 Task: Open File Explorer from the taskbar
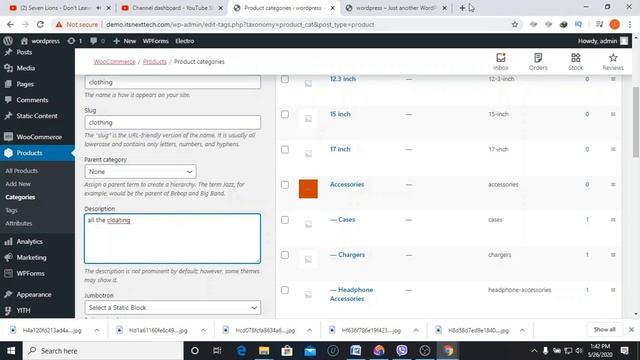[x=264, y=351]
